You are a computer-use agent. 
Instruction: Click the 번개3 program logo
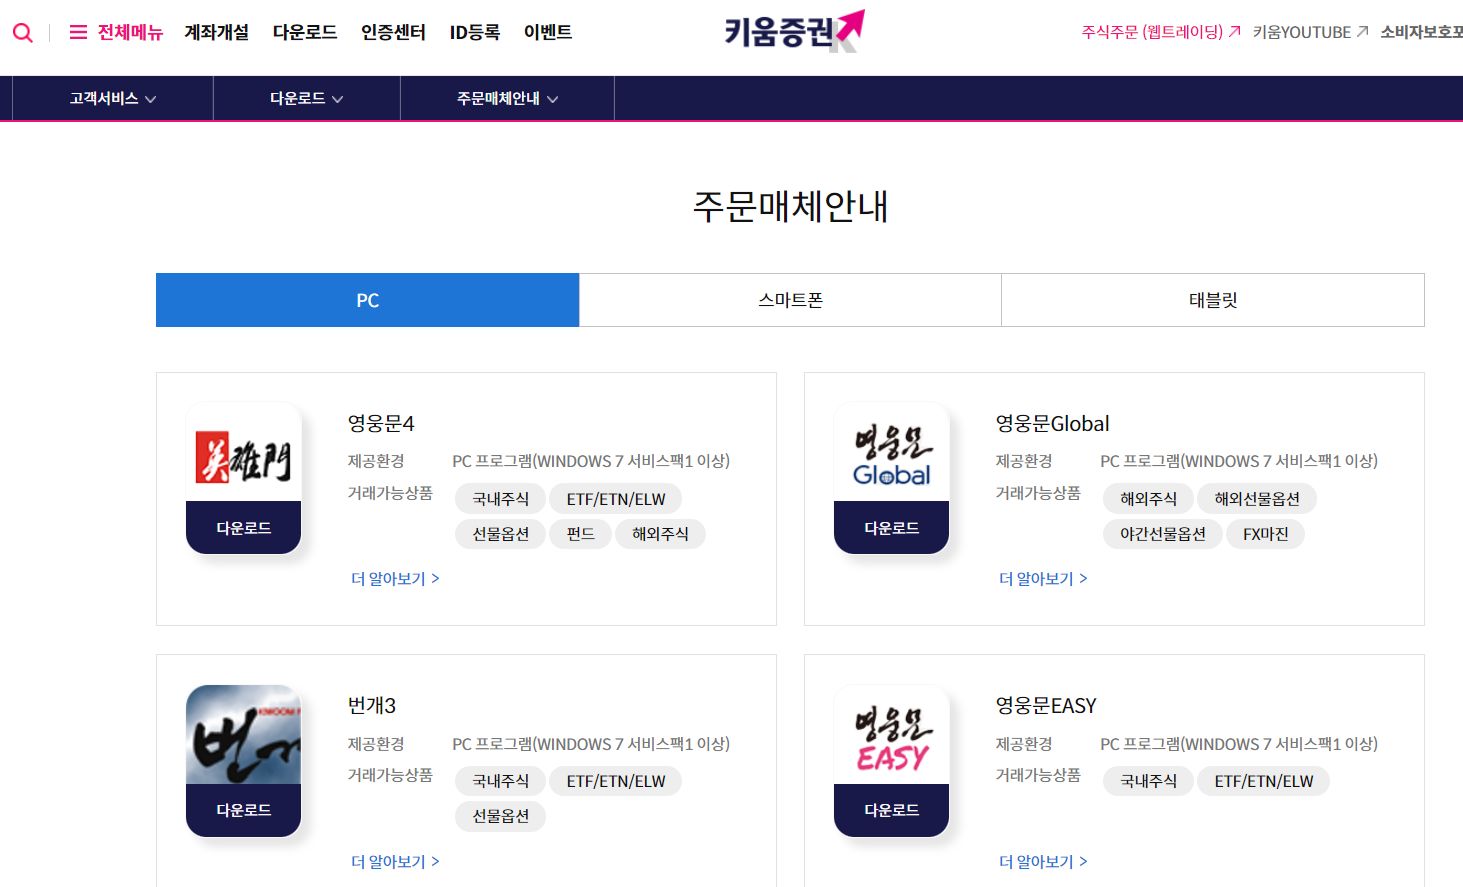click(243, 735)
